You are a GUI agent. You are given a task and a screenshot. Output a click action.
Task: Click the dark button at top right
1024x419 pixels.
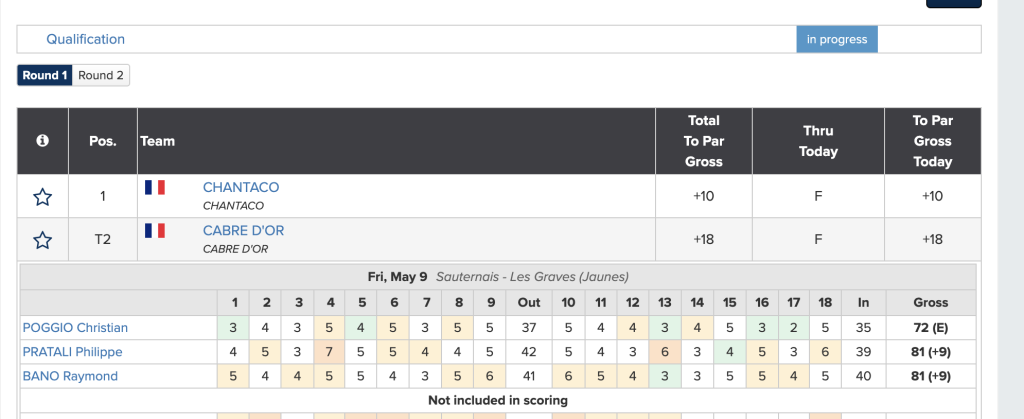click(x=953, y=3)
